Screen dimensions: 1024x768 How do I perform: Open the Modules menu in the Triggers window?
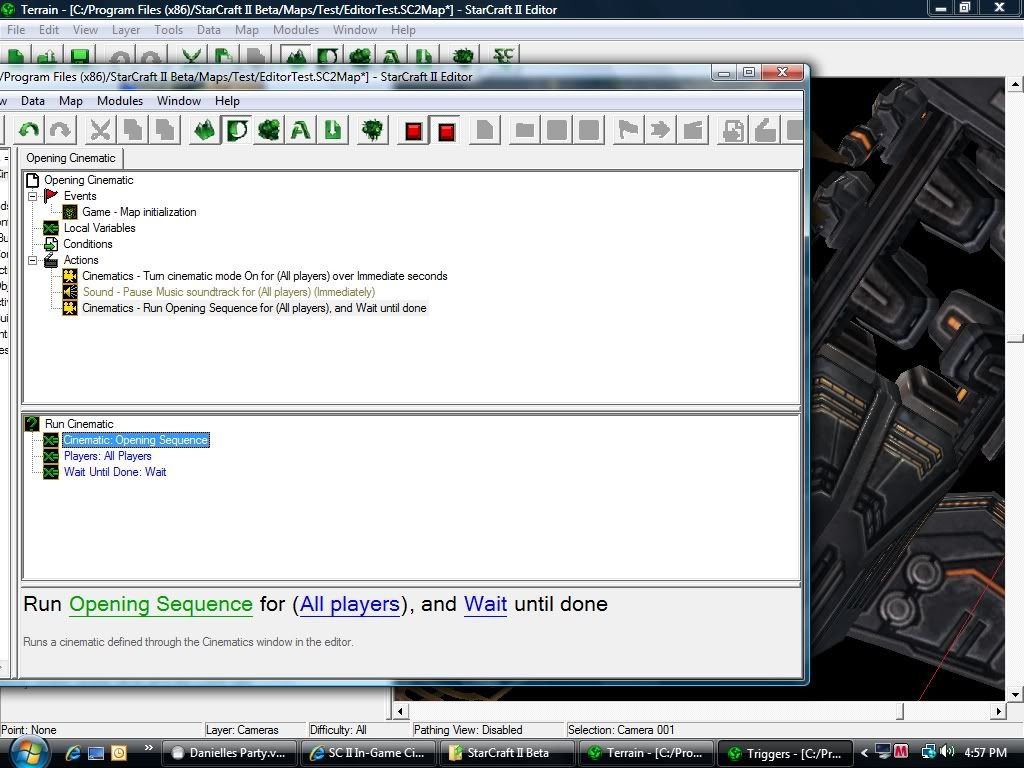(x=120, y=101)
